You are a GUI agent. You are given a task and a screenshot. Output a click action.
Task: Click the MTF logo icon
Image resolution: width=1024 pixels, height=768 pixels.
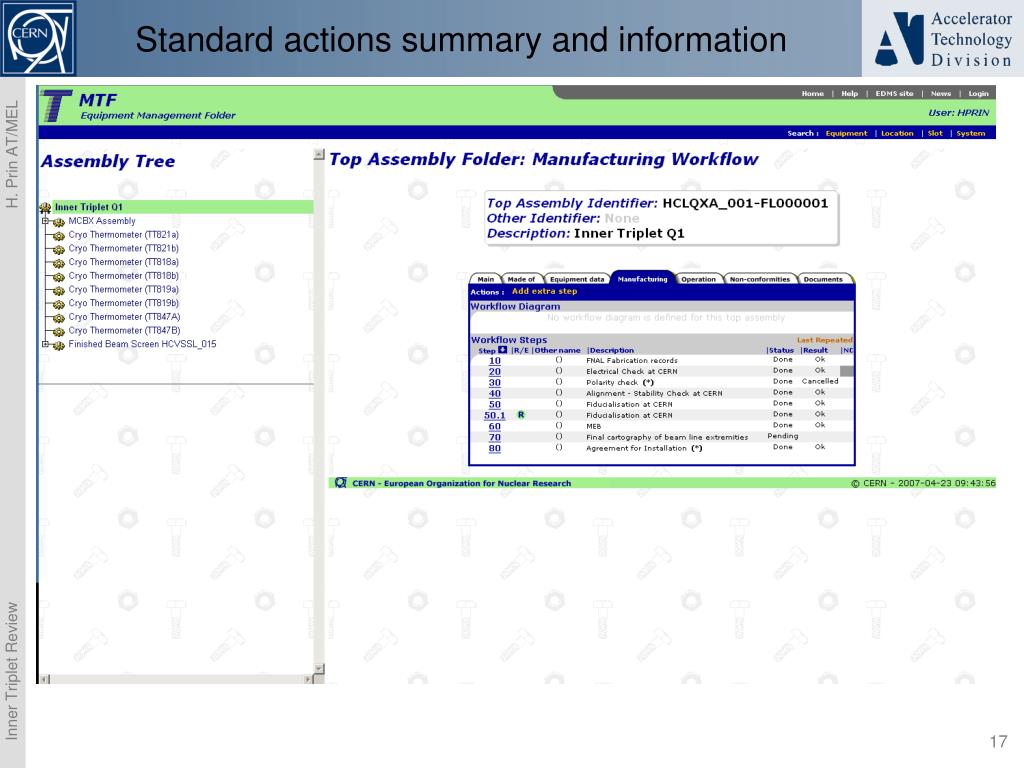tap(56, 106)
